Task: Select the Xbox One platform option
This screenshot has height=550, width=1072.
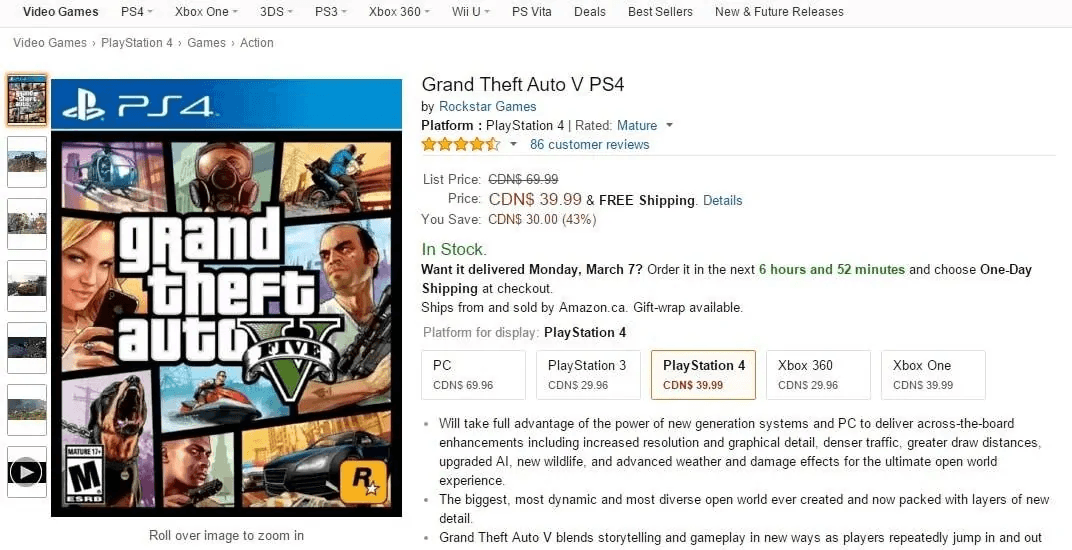Action: (x=933, y=375)
